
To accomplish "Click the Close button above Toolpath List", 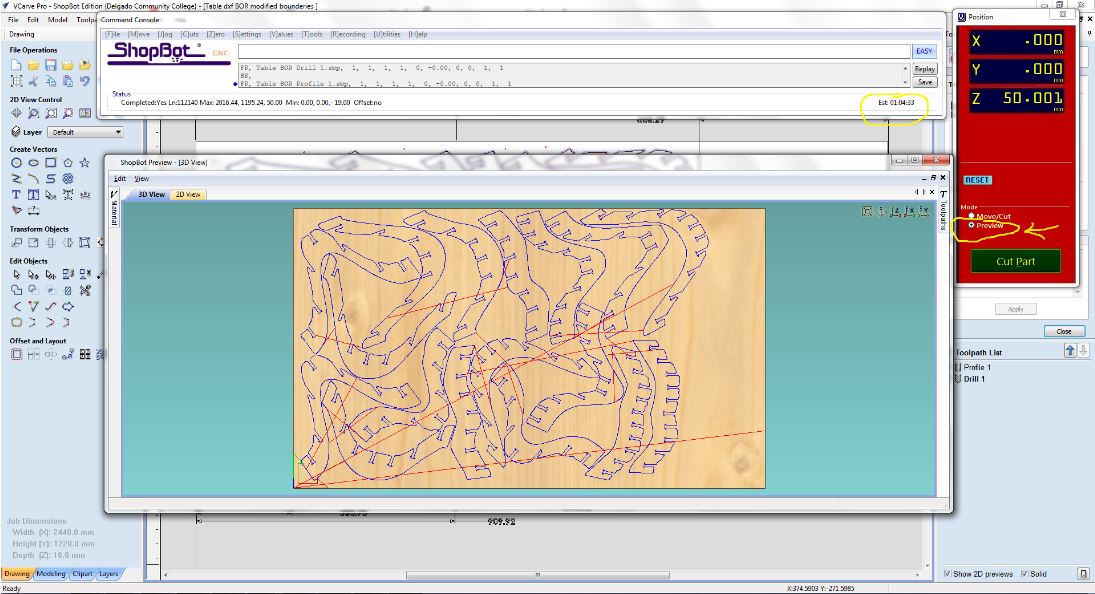I will coord(1064,332).
